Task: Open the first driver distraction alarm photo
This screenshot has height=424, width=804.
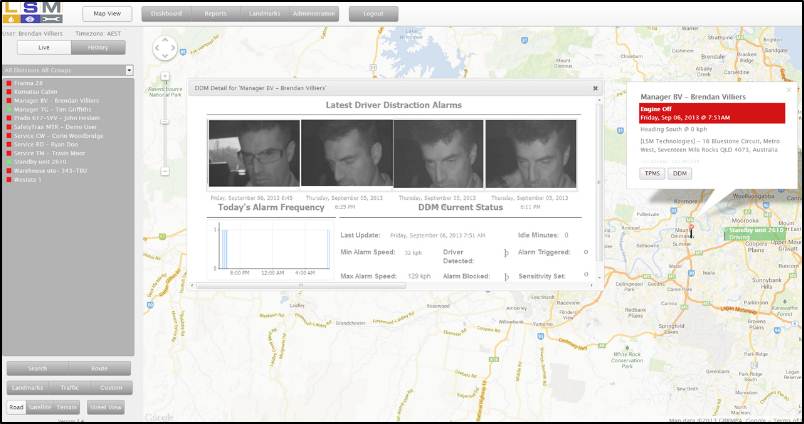Action: click(x=253, y=154)
